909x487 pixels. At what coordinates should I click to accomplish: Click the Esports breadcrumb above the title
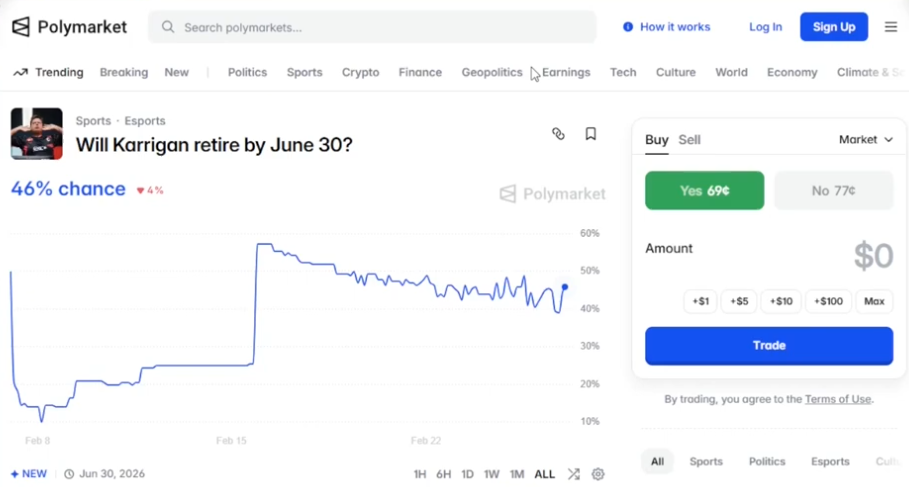click(x=145, y=121)
